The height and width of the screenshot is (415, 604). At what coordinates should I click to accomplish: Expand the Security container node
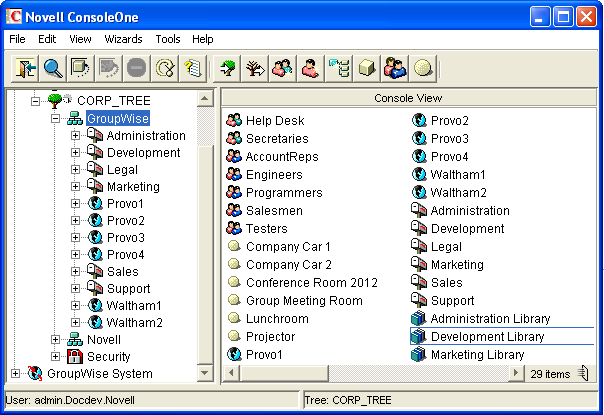coord(55,356)
